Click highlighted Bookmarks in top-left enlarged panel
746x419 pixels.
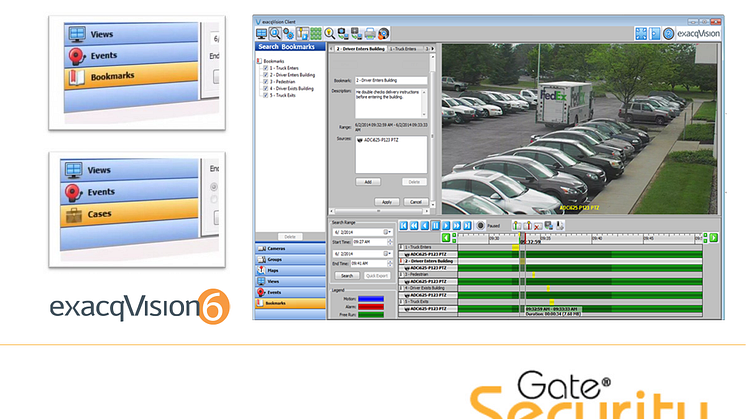tap(131, 76)
